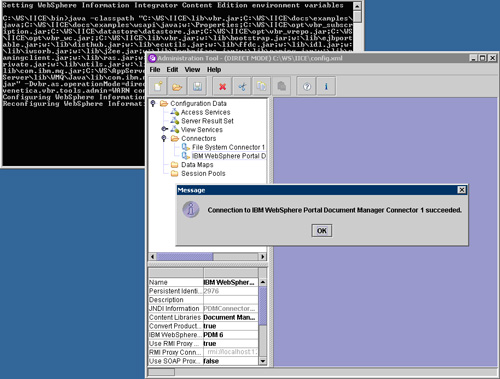Click the Persistent Identi value '2976'
This screenshot has height=379, width=500.
click(x=231, y=291)
